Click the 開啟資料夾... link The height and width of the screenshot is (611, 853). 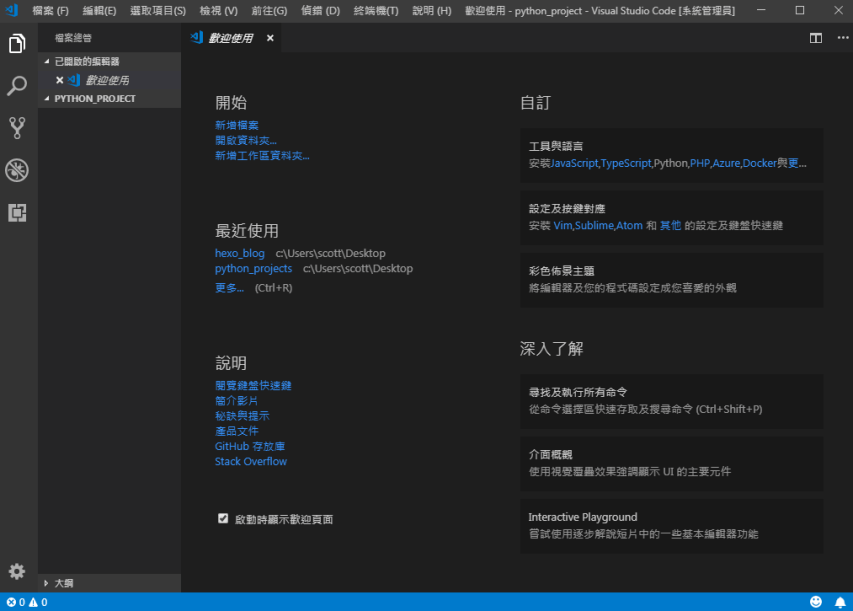click(x=246, y=140)
